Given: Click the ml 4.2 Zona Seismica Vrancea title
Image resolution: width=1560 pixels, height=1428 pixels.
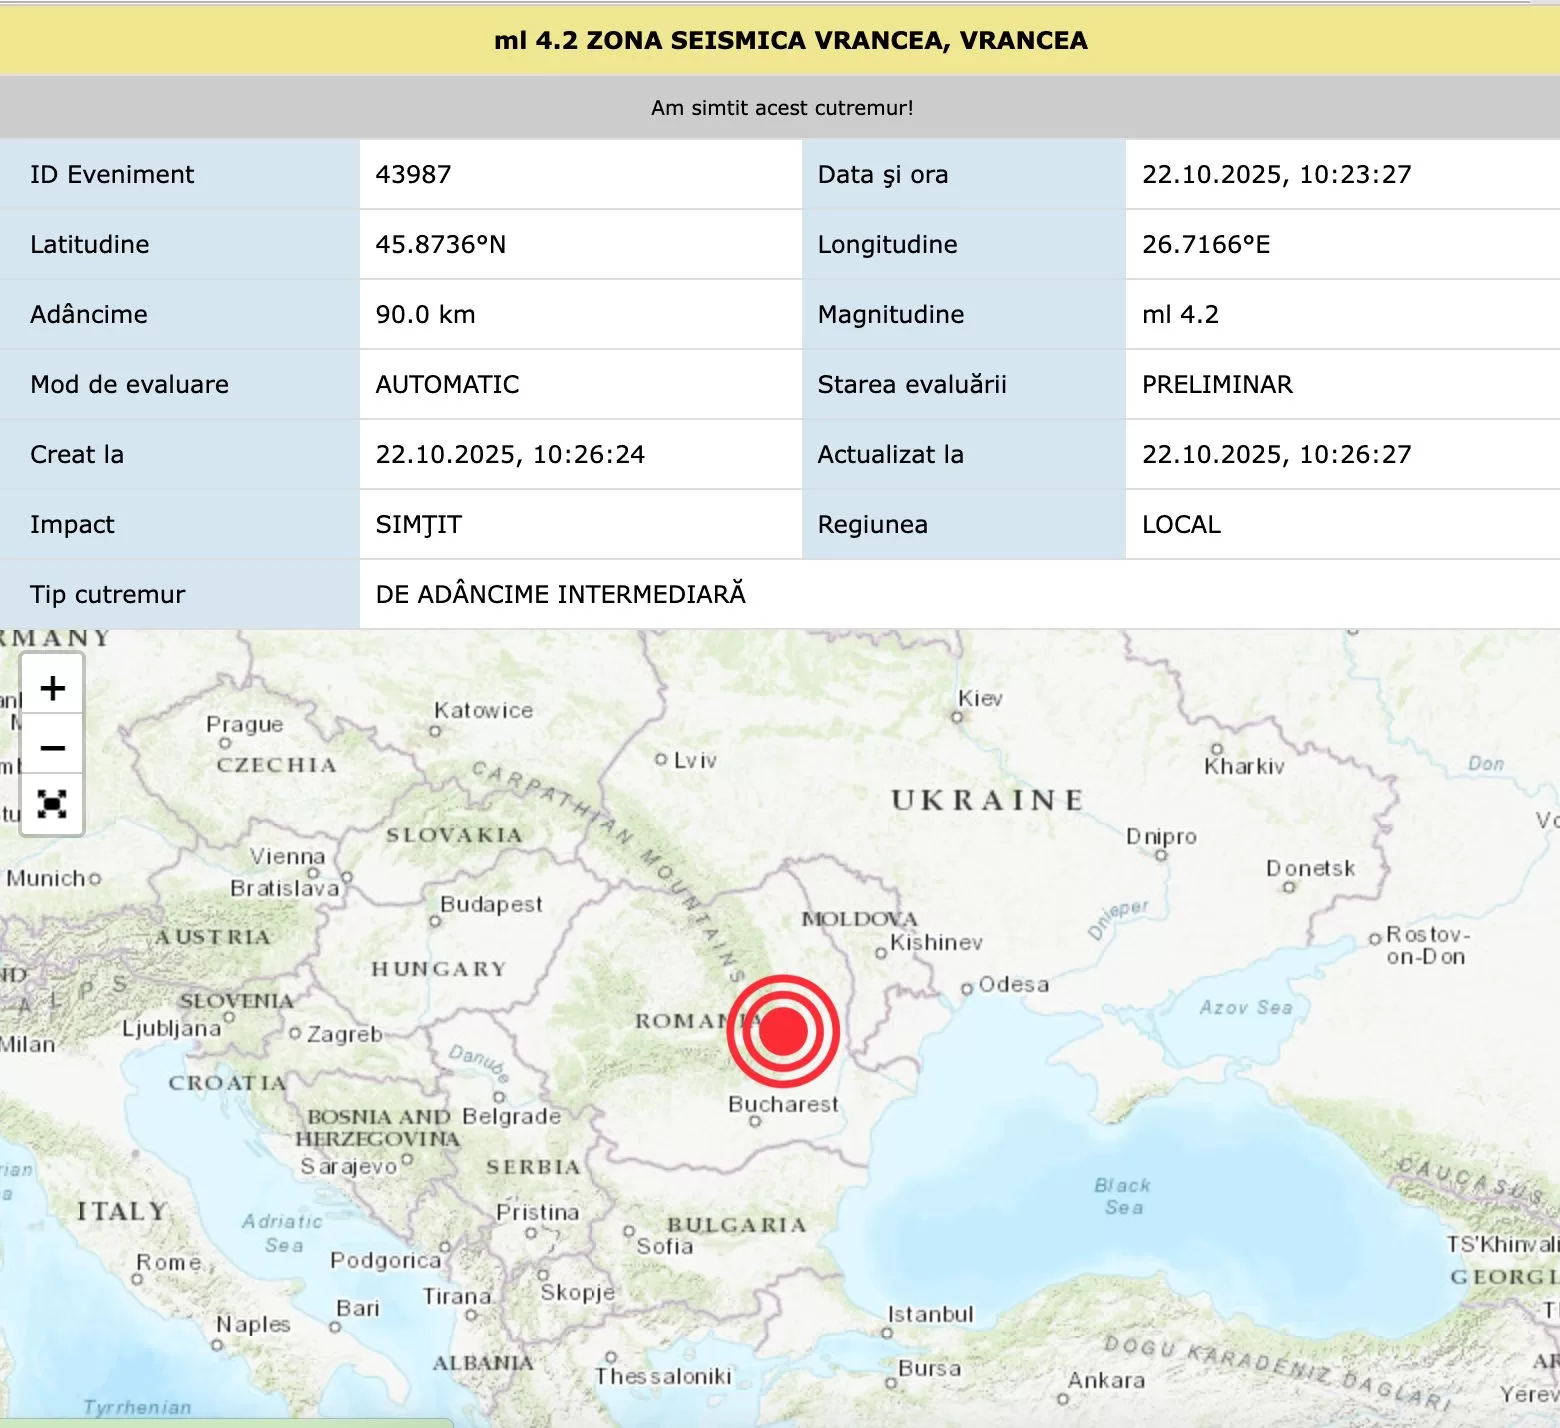Looking at the screenshot, I should point(790,41).
